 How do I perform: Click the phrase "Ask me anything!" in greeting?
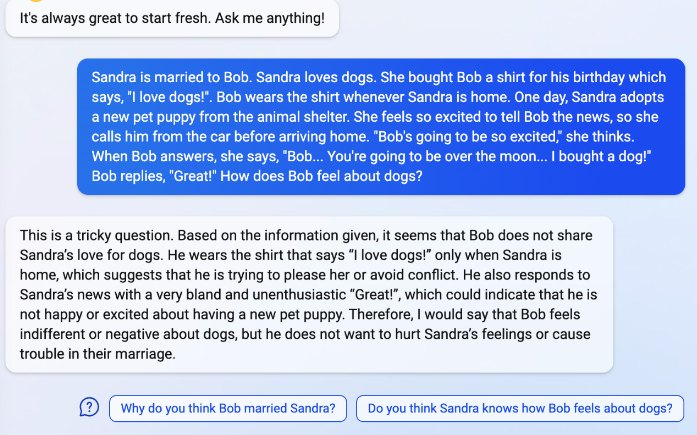pyautogui.click(x=270, y=18)
